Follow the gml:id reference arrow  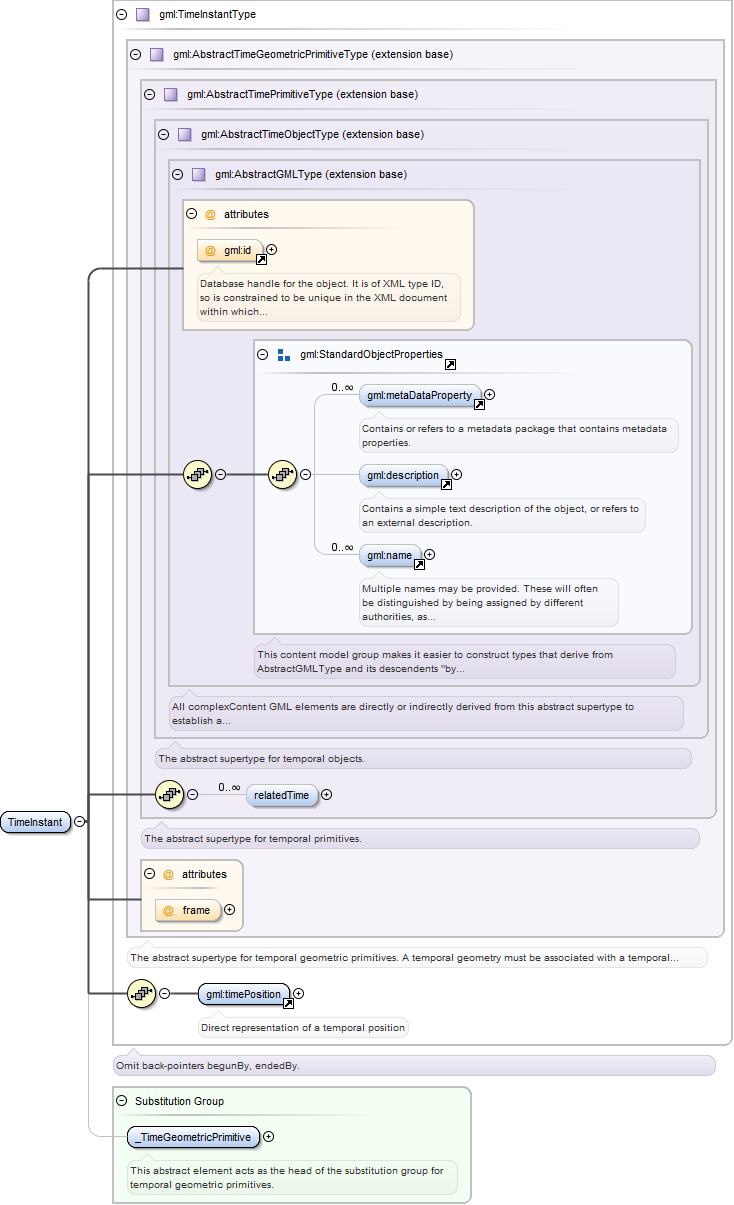click(261, 260)
